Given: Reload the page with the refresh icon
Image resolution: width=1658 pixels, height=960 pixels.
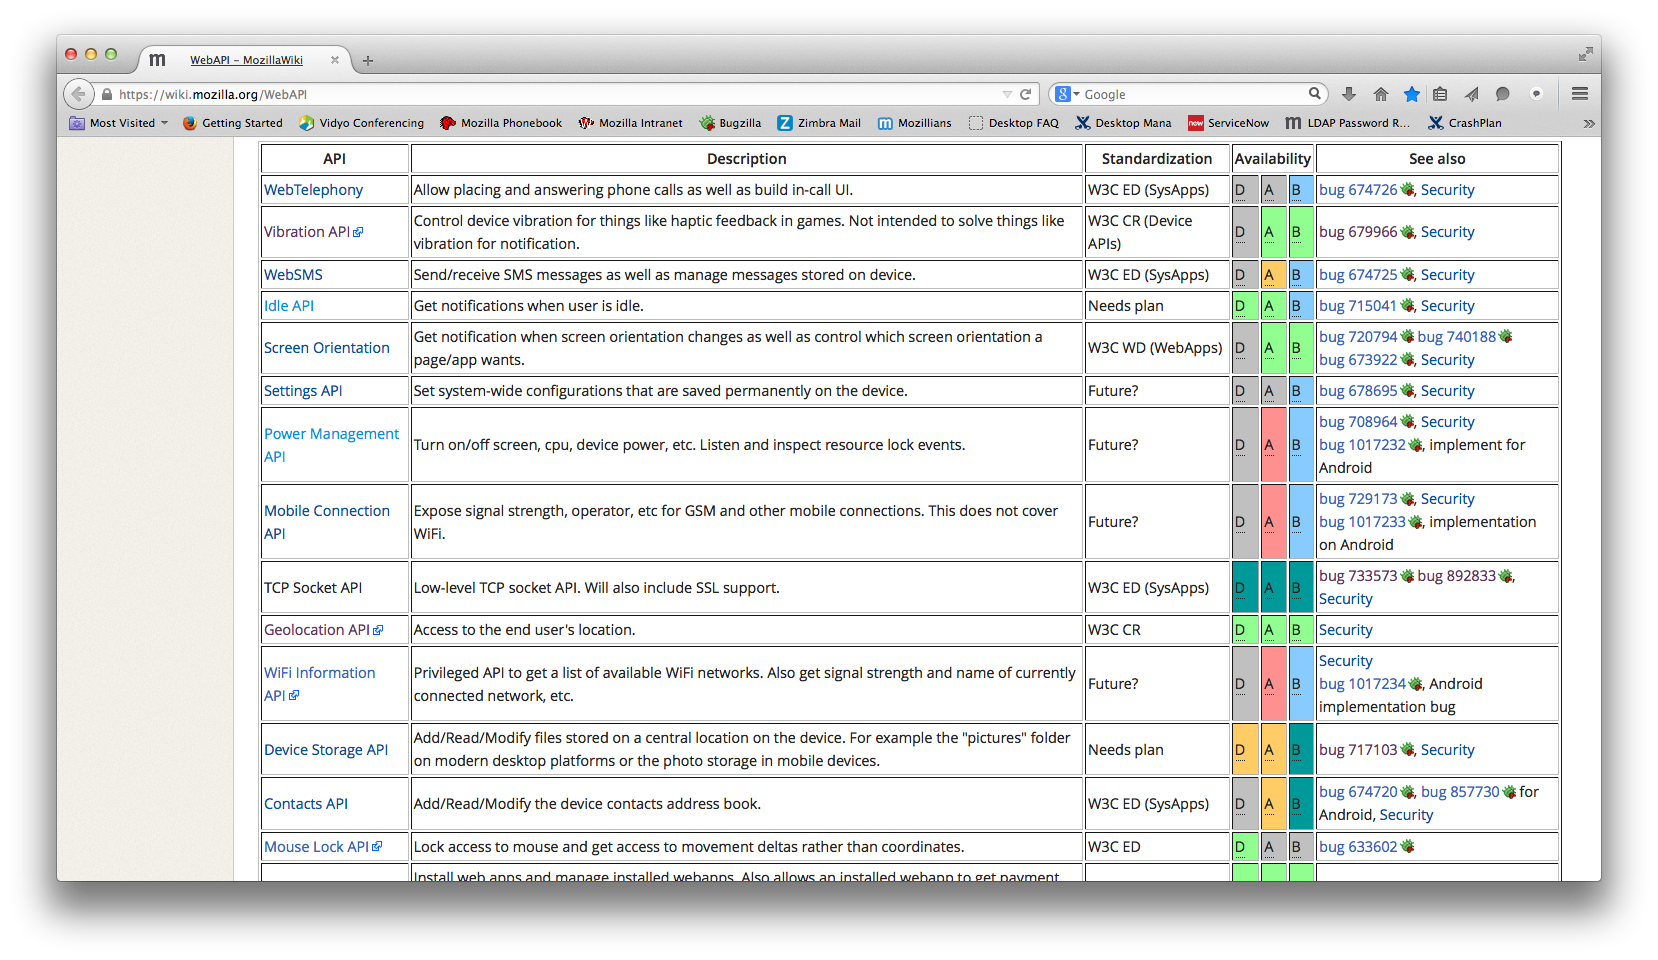Looking at the screenshot, I should [x=1025, y=94].
